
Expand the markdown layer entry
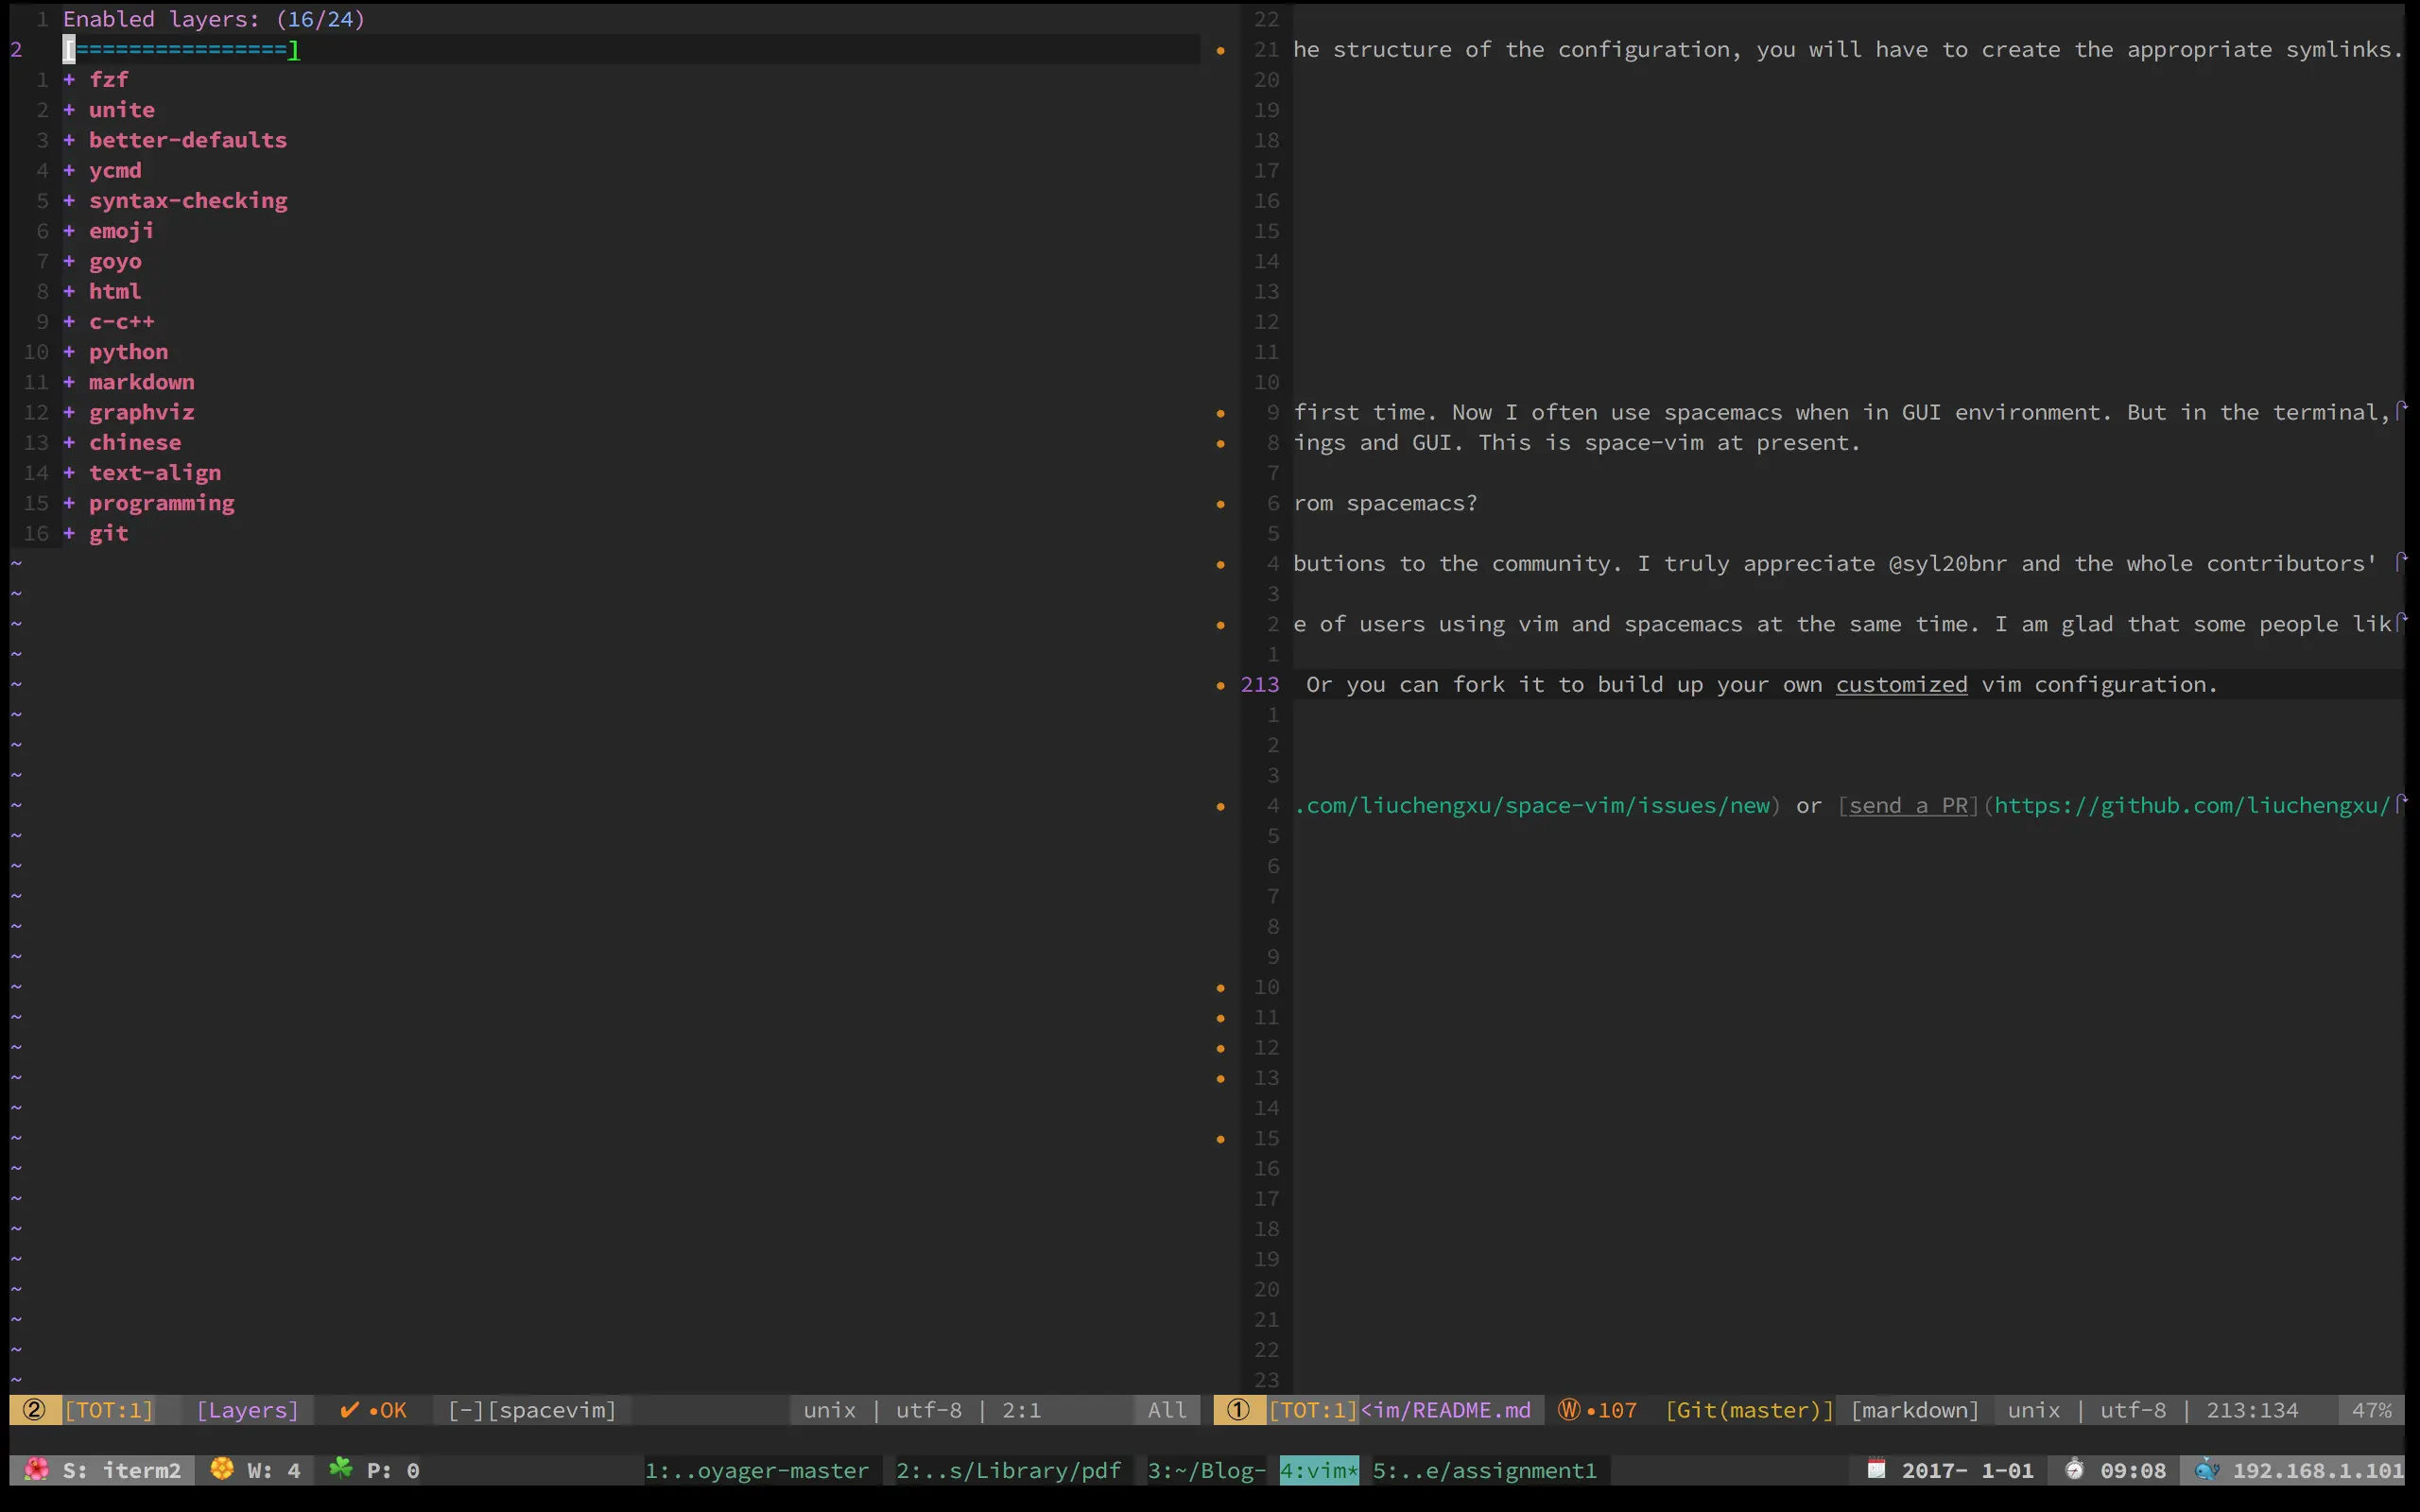coord(141,382)
